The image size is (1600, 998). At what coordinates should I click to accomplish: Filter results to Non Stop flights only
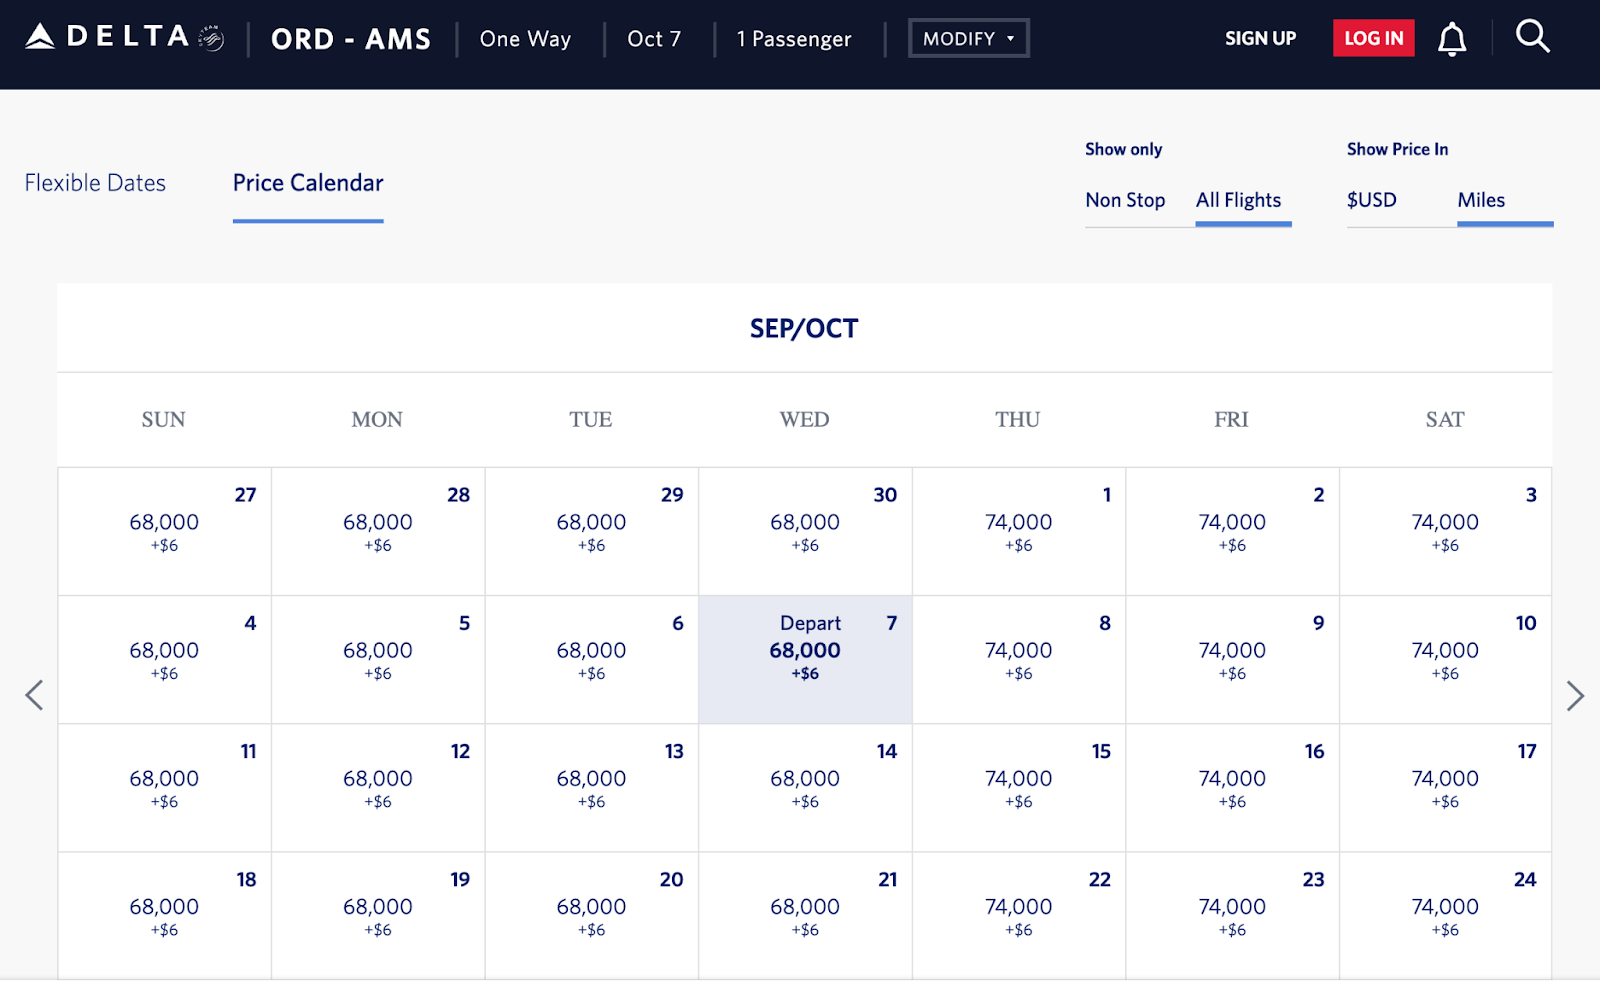pos(1125,200)
